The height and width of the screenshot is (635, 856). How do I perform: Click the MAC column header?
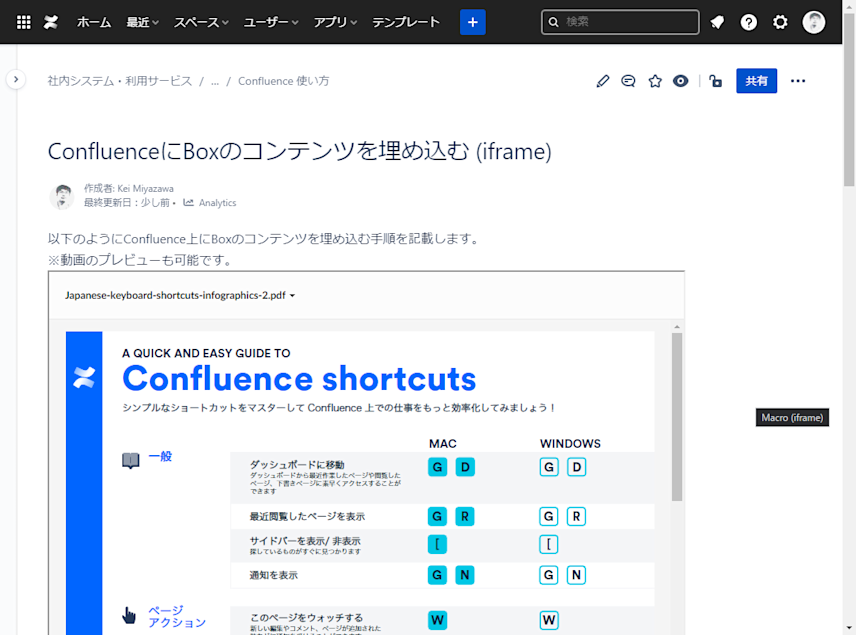443,443
